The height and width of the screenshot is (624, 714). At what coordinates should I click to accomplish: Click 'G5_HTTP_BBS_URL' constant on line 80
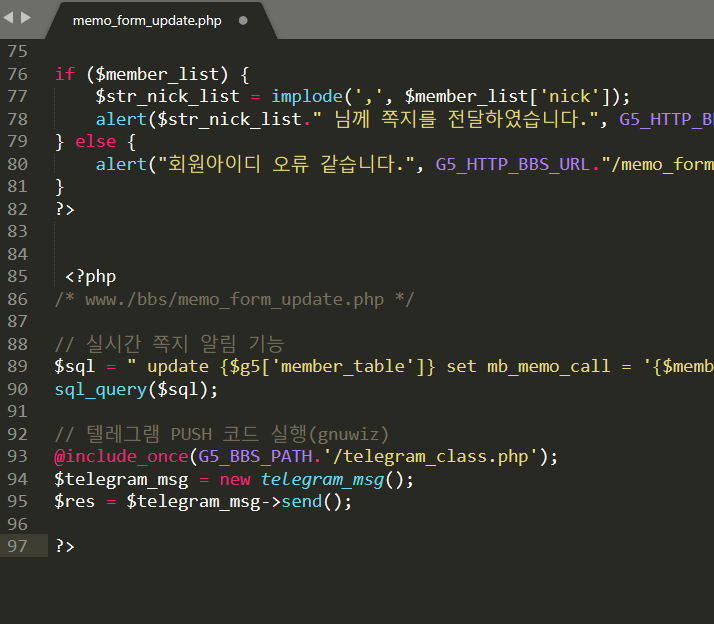pyautogui.click(x=513, y=164)
